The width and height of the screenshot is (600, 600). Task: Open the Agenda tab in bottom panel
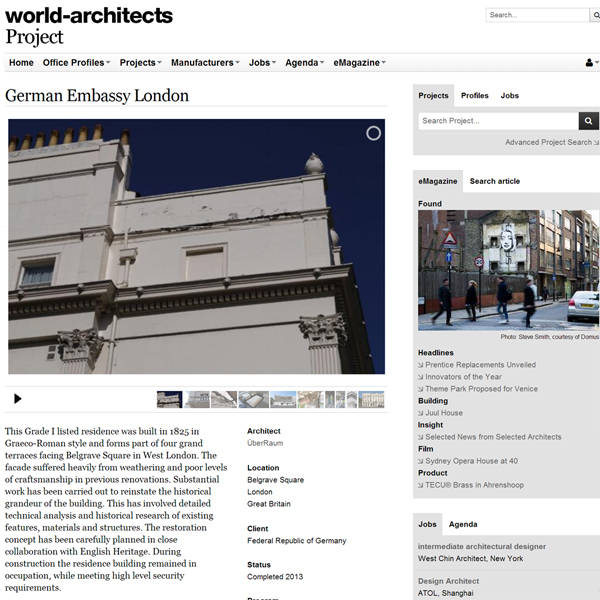(463, 524)
